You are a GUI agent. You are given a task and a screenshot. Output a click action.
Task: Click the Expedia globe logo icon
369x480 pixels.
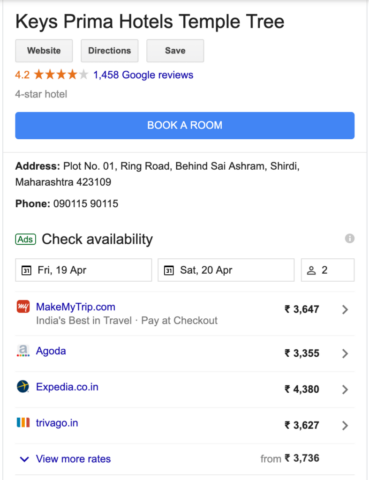coord(23,387)
